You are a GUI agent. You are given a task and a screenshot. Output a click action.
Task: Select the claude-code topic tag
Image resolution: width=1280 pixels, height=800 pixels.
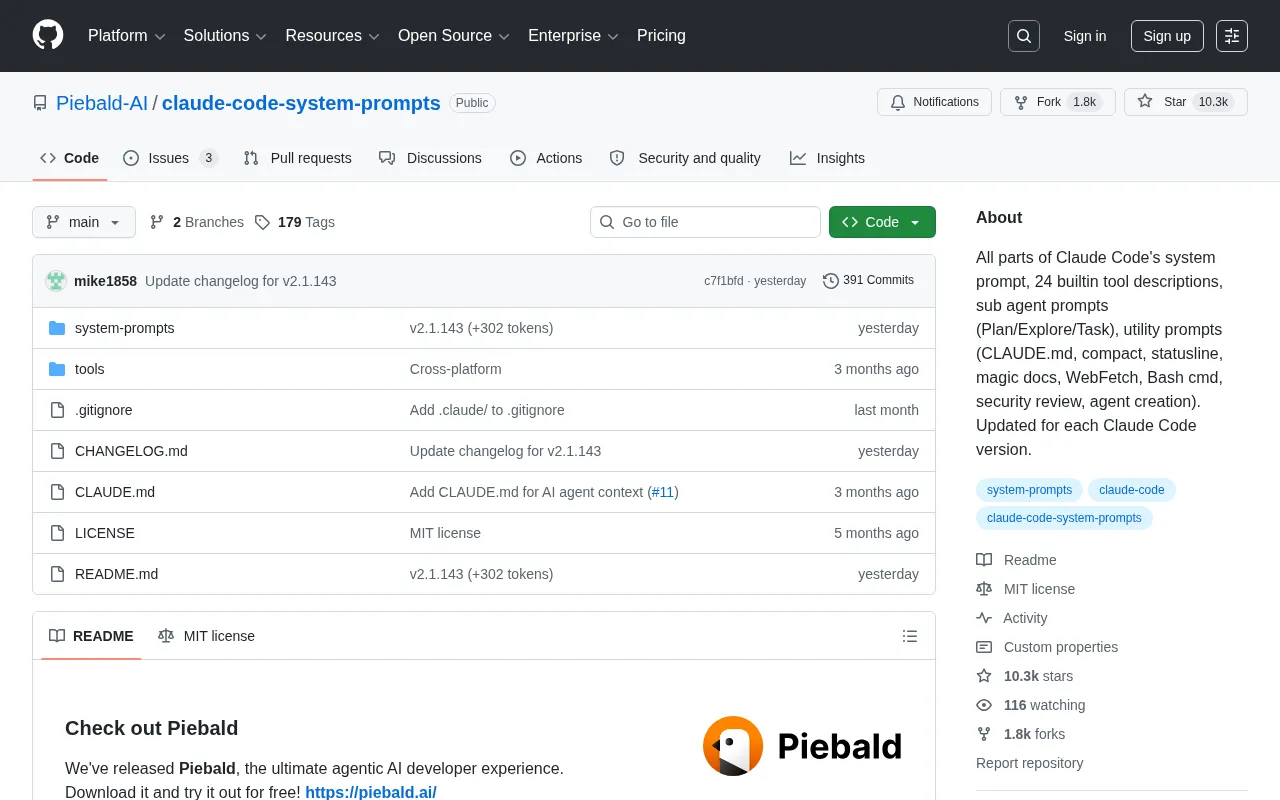point(1132,490)
